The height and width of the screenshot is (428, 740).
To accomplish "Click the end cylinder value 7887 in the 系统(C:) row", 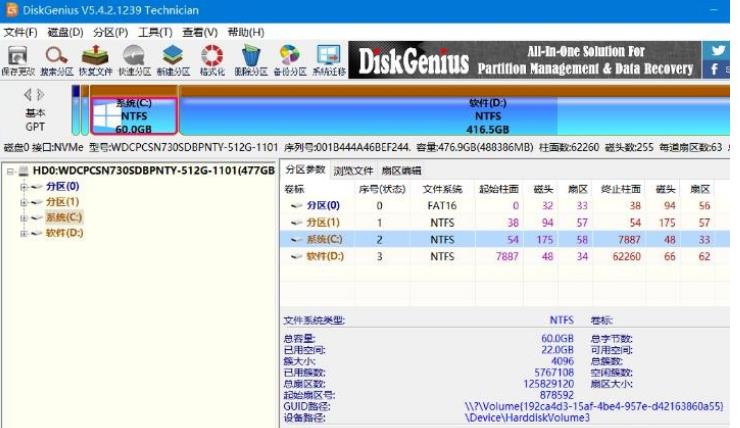I will [x=629, y=240].
